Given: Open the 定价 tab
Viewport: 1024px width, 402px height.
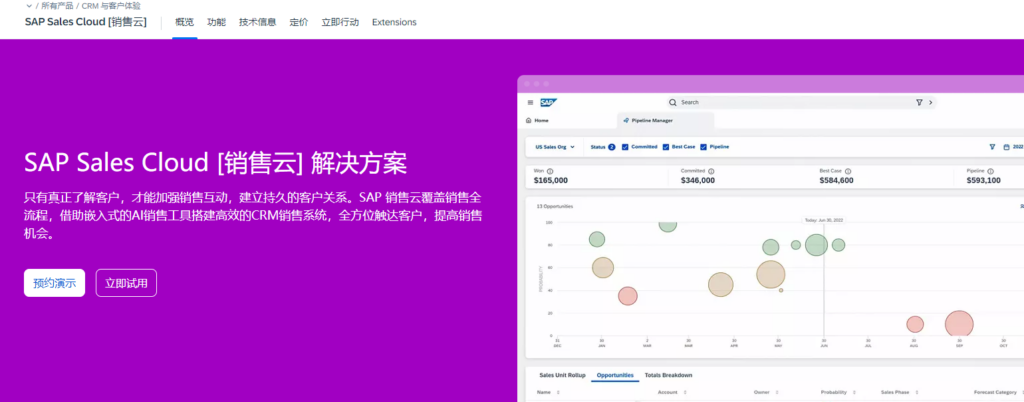Looking at the screenshot, I should pyautogui.click(x=299, y=22).
